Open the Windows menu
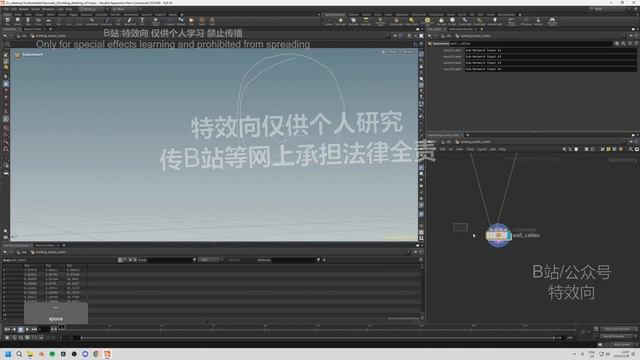This screenshot has width=640, height=360. click(48, 9)
